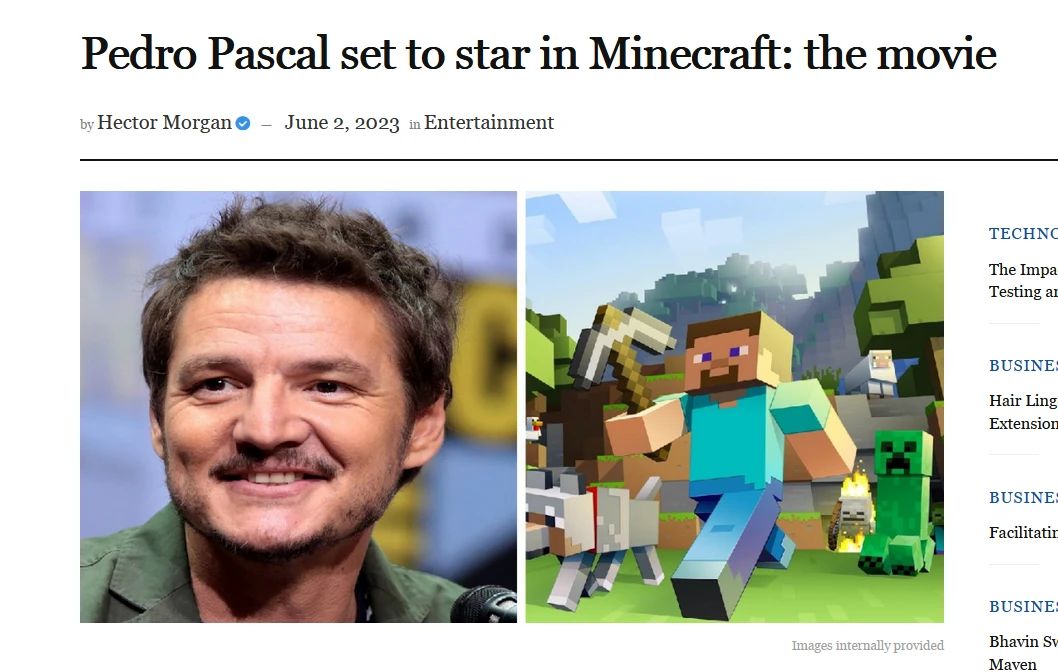Click the sheep on the Minecraft hill
Image resolution: width=1058 pixels, height=672 pixels.
coord(872,373)
